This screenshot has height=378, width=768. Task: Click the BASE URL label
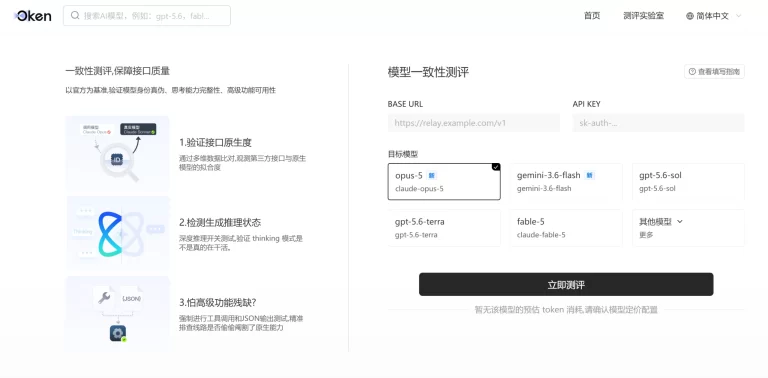click(405, 104)
